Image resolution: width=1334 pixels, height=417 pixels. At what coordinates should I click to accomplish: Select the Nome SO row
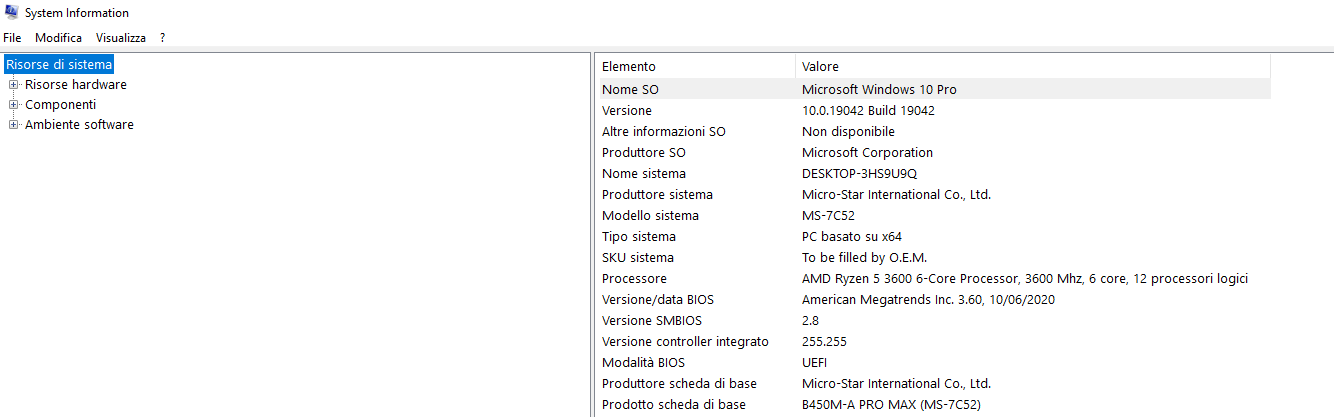point(630,89)
